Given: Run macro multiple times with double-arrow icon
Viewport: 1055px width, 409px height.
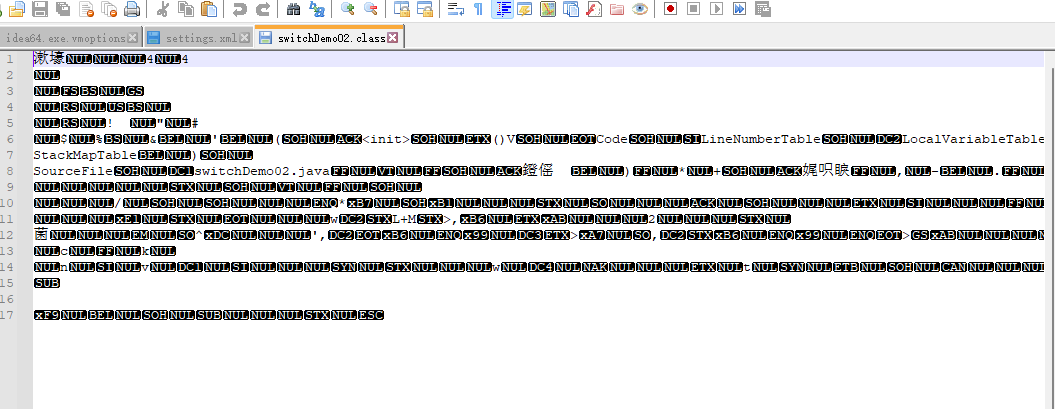Looking at the screenshot, I should (x=739, y=9).
